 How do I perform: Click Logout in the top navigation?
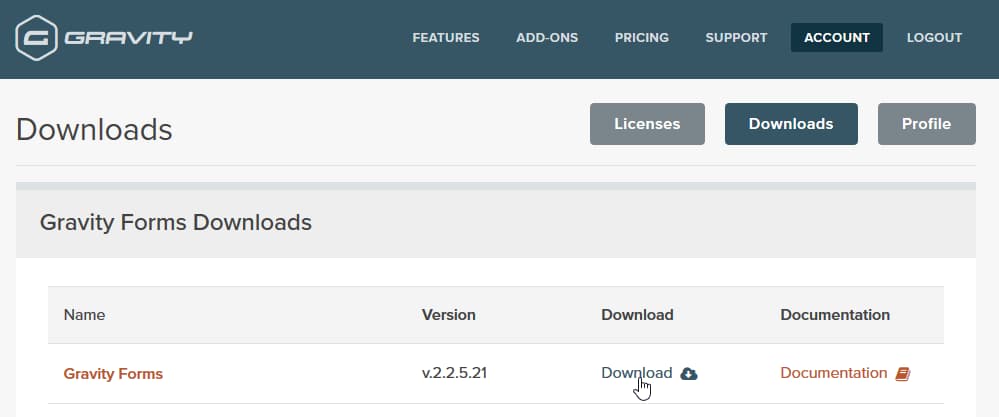[935, 38]
